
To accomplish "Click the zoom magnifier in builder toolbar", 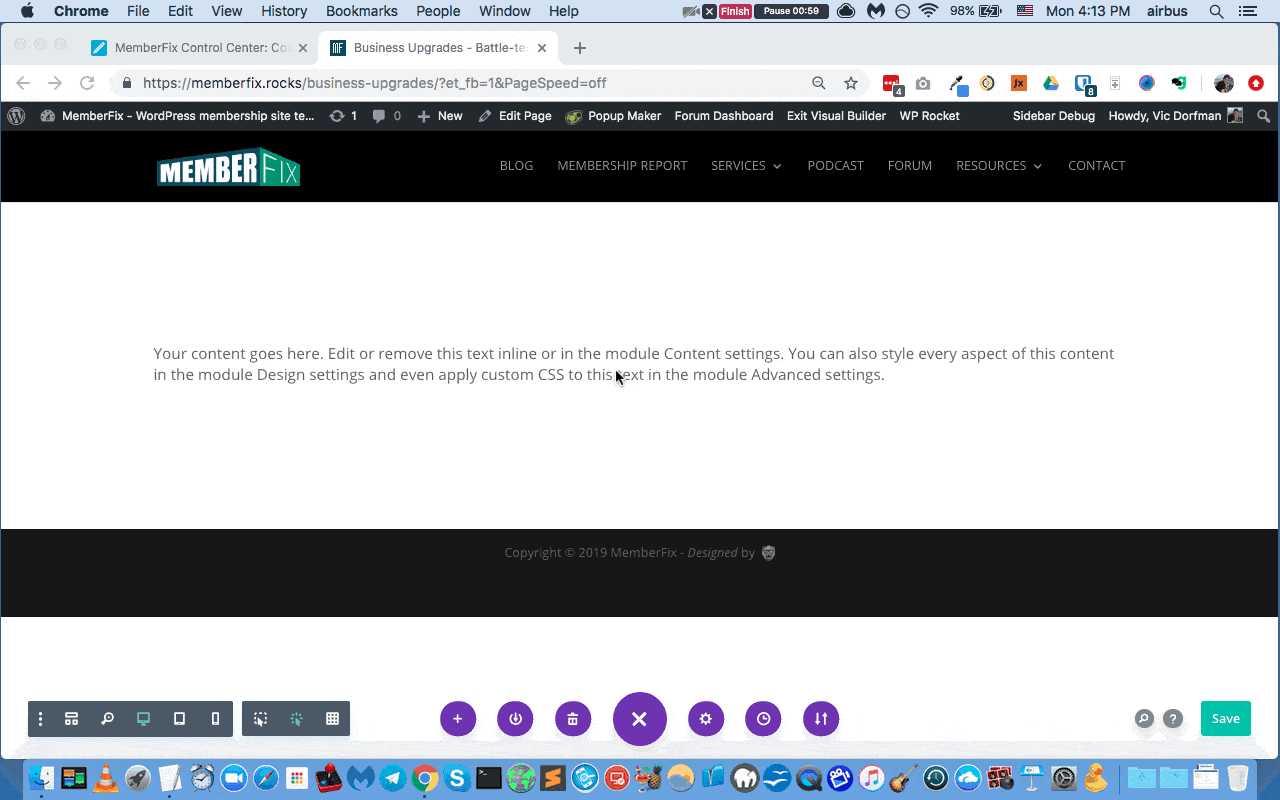I will (107, 719).
